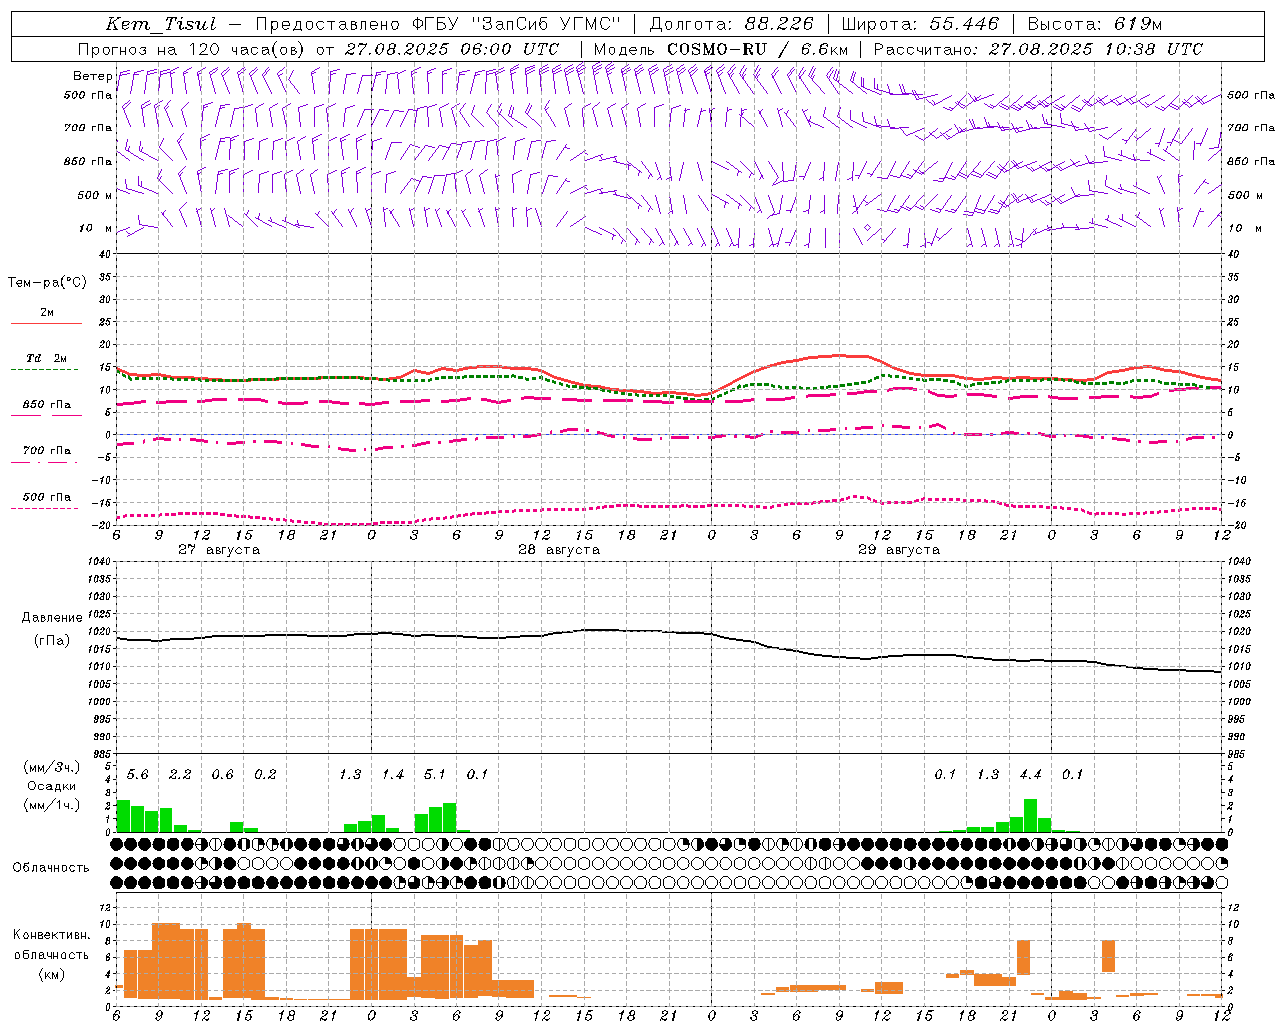The image size is (1280, 1024).
Task: Click the (мм/3ч.) precipitation unit label
Action: pyautogui.click(x=51, y=768)
